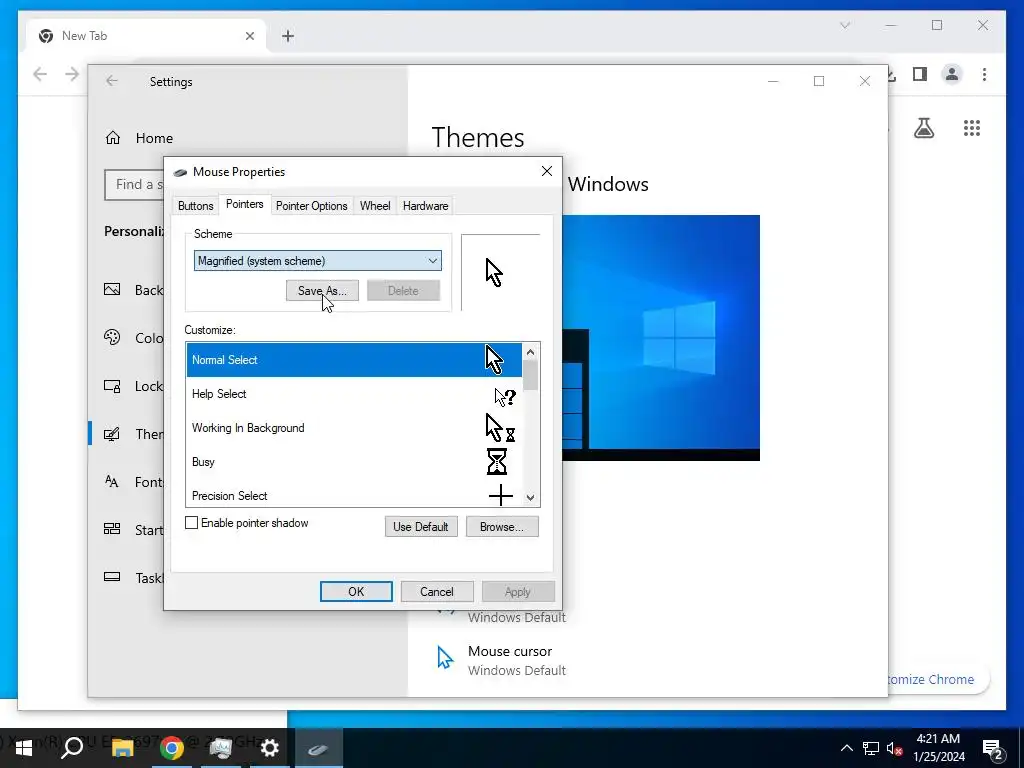Open Fonts icon in Settings sidebar
1024x768 pixels.
pyautogui.click(x=112, y=482)
